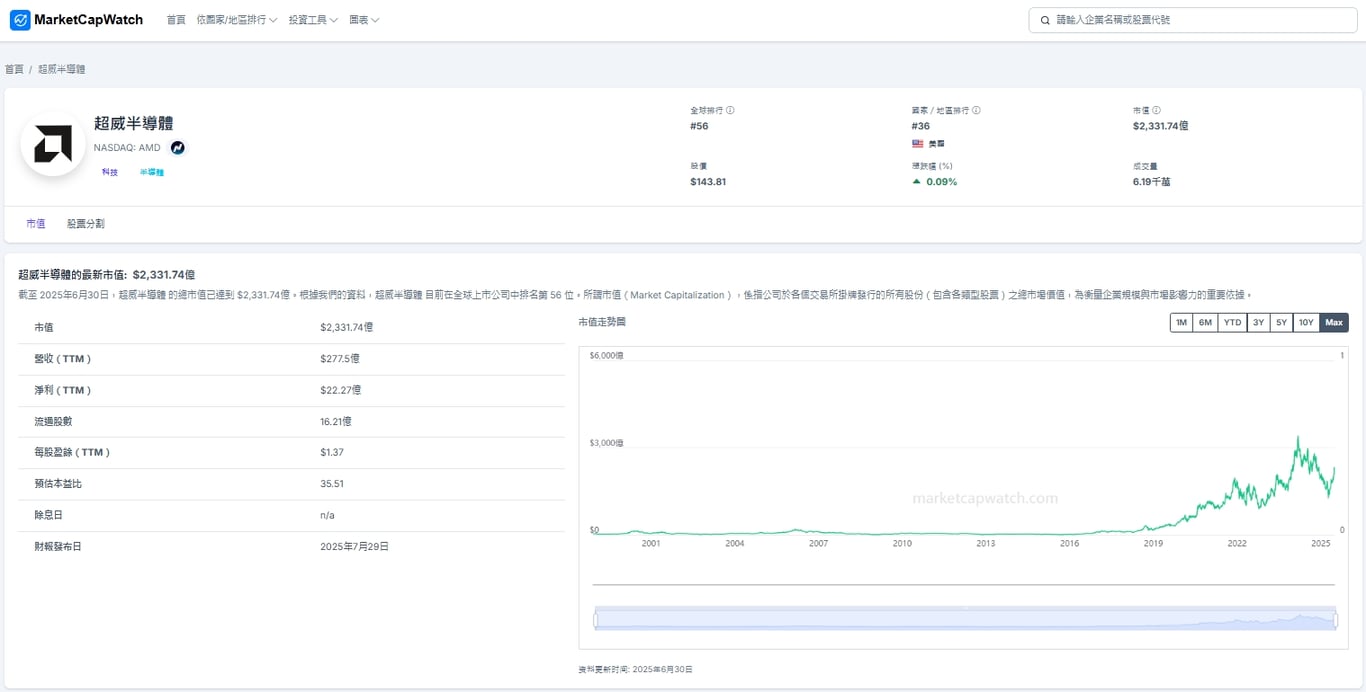Go to 首頁 in top navigation
This screenshot has height=692, width=1366.
coord(176,20)
